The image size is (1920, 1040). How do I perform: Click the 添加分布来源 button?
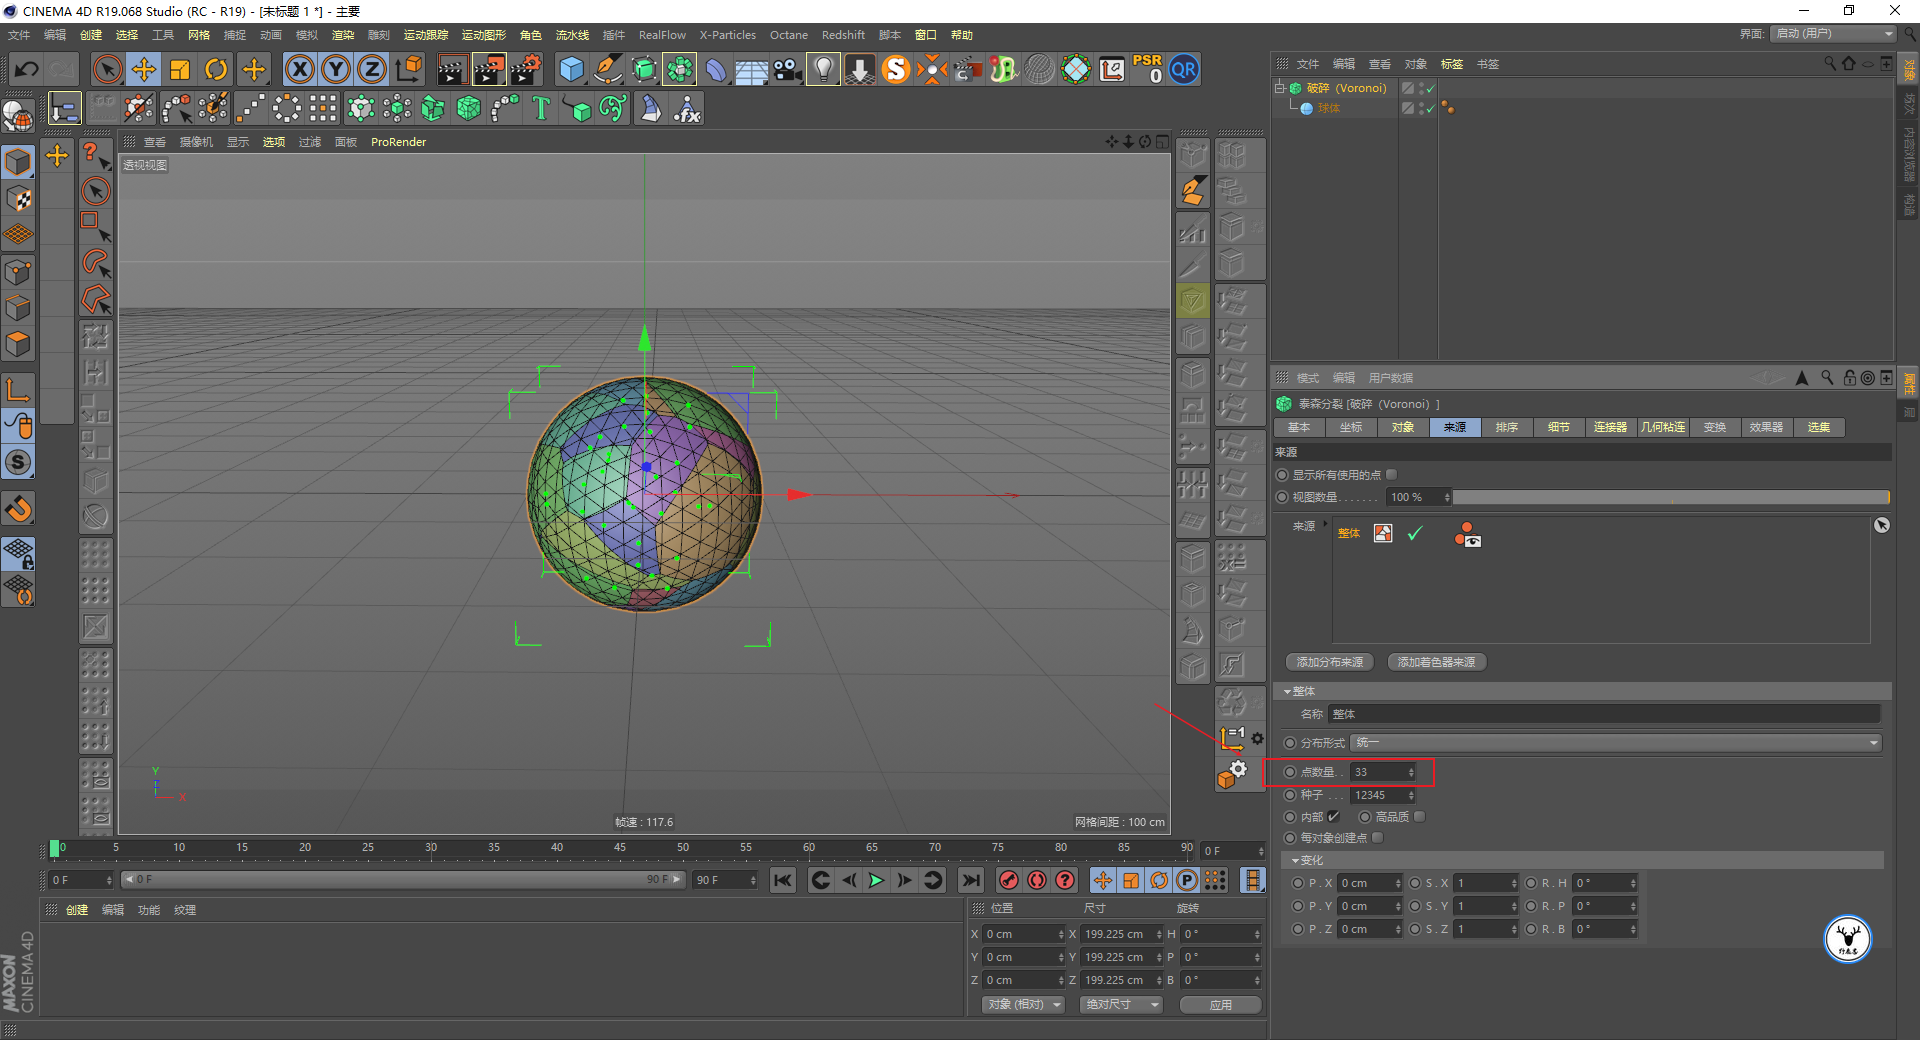pyautogui.click(x=1330, y=662)
